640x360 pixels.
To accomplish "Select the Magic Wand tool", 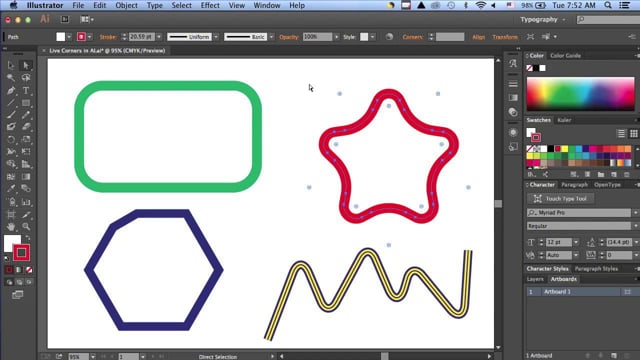I will point(11,78).
